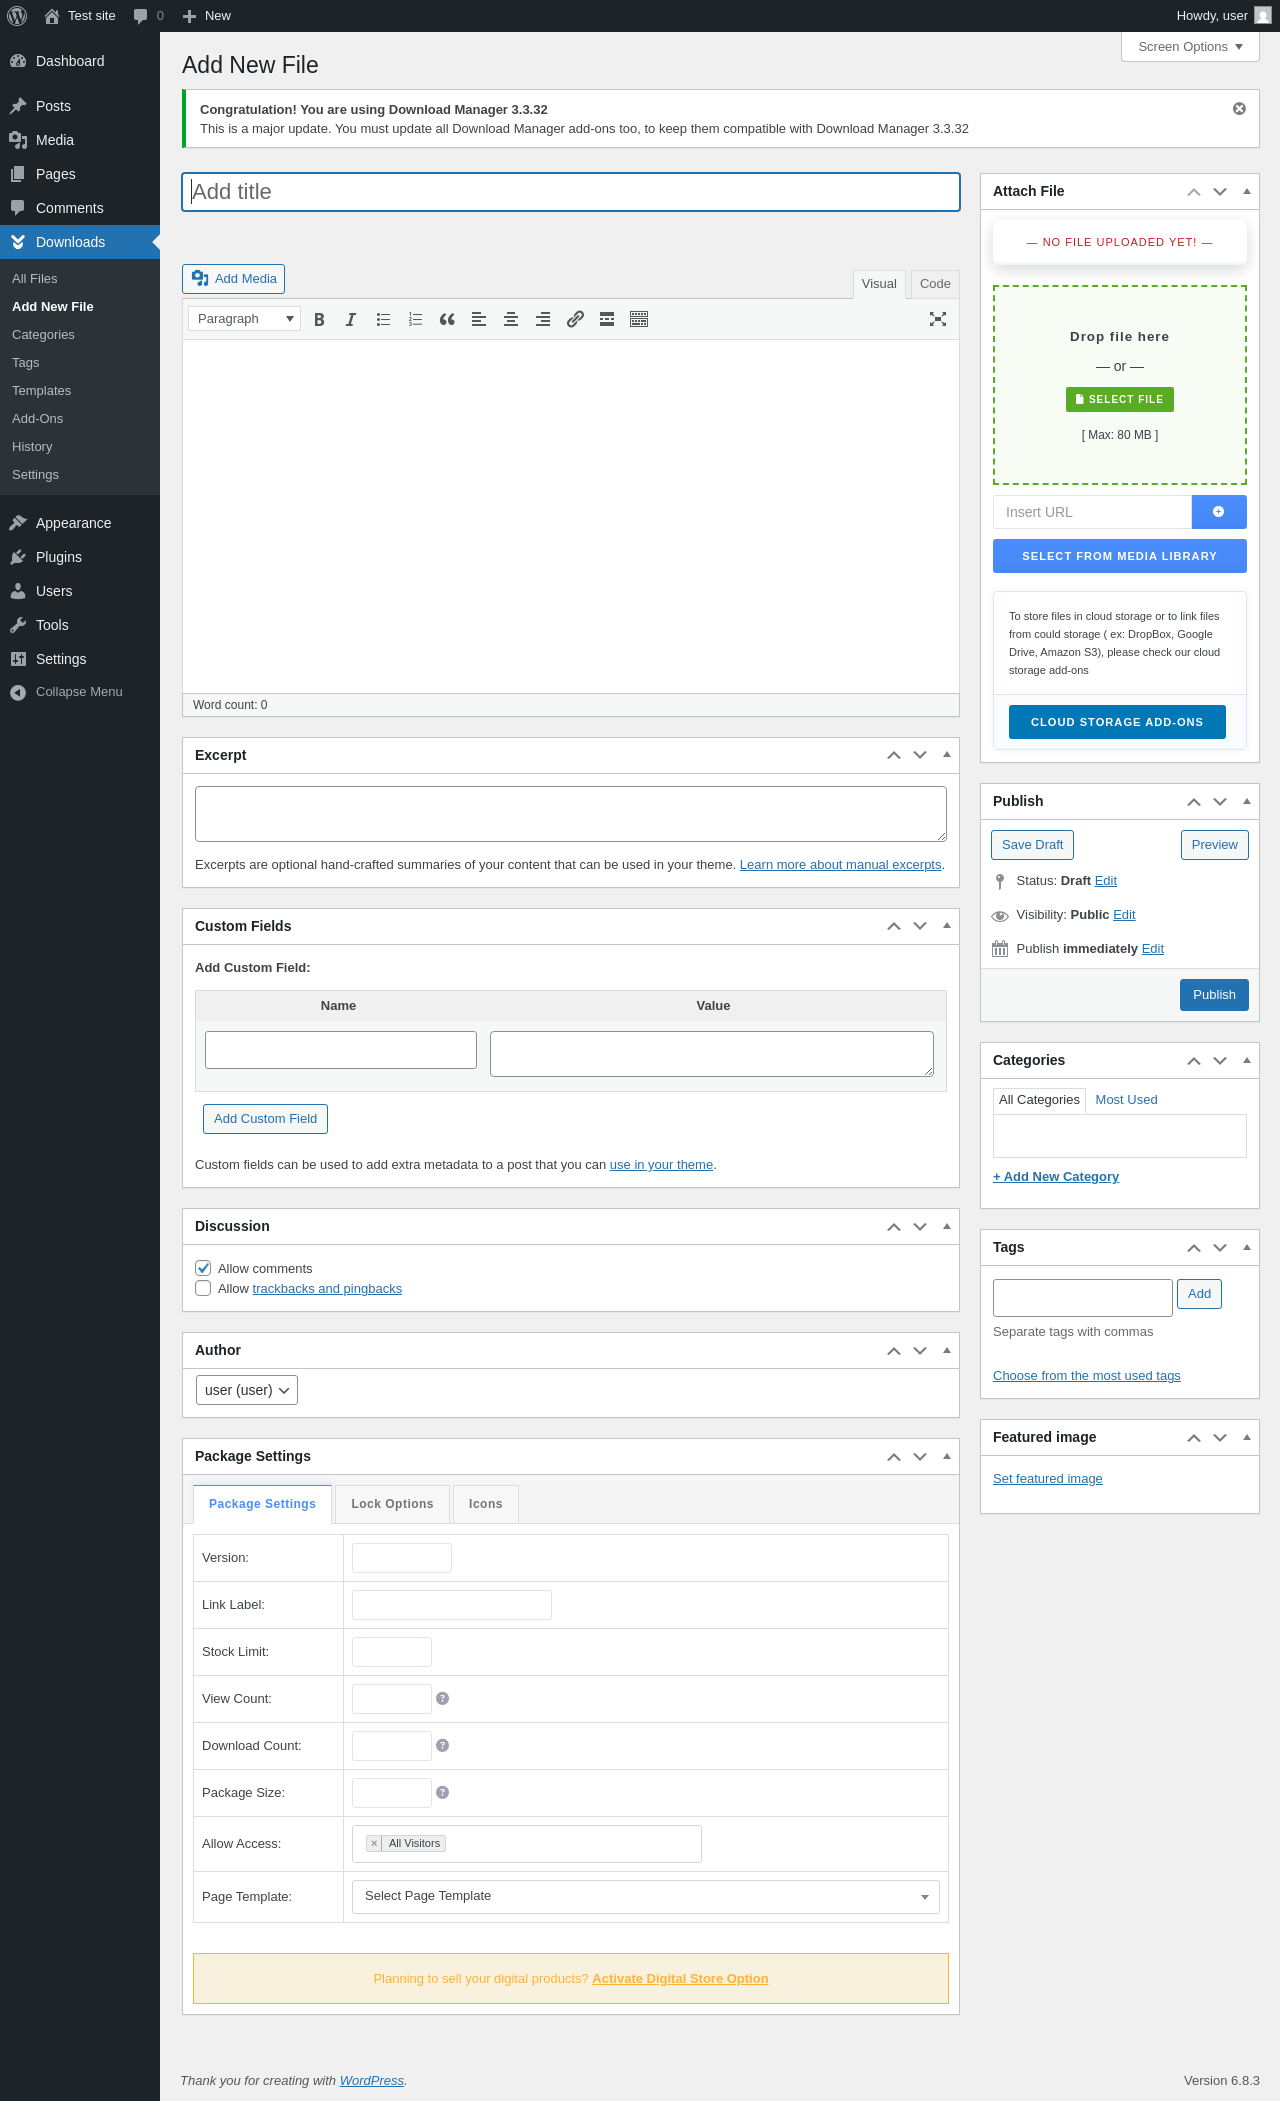The width and height of the screenshot is (1280, 2101).
Task: Switch to the Code editor tab
Action: [935, 284]
